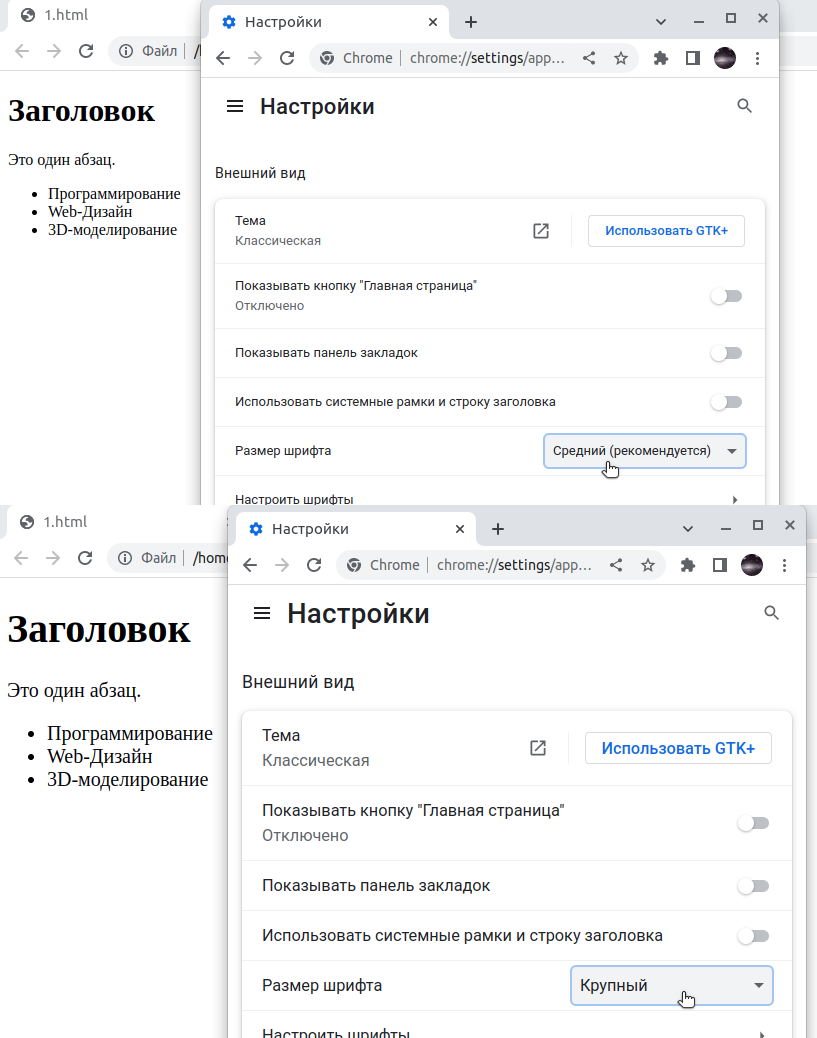Open three-dot Chrome menu in lower window
817x1038 pixels.
pos(785,565)
